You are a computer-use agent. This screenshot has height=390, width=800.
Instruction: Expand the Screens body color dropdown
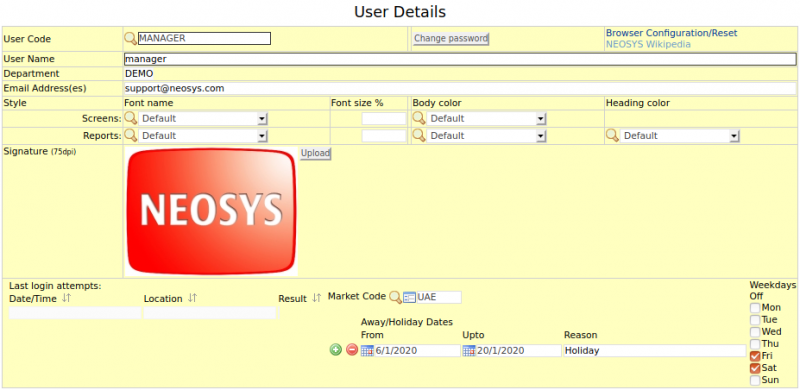tap(541, 119)
